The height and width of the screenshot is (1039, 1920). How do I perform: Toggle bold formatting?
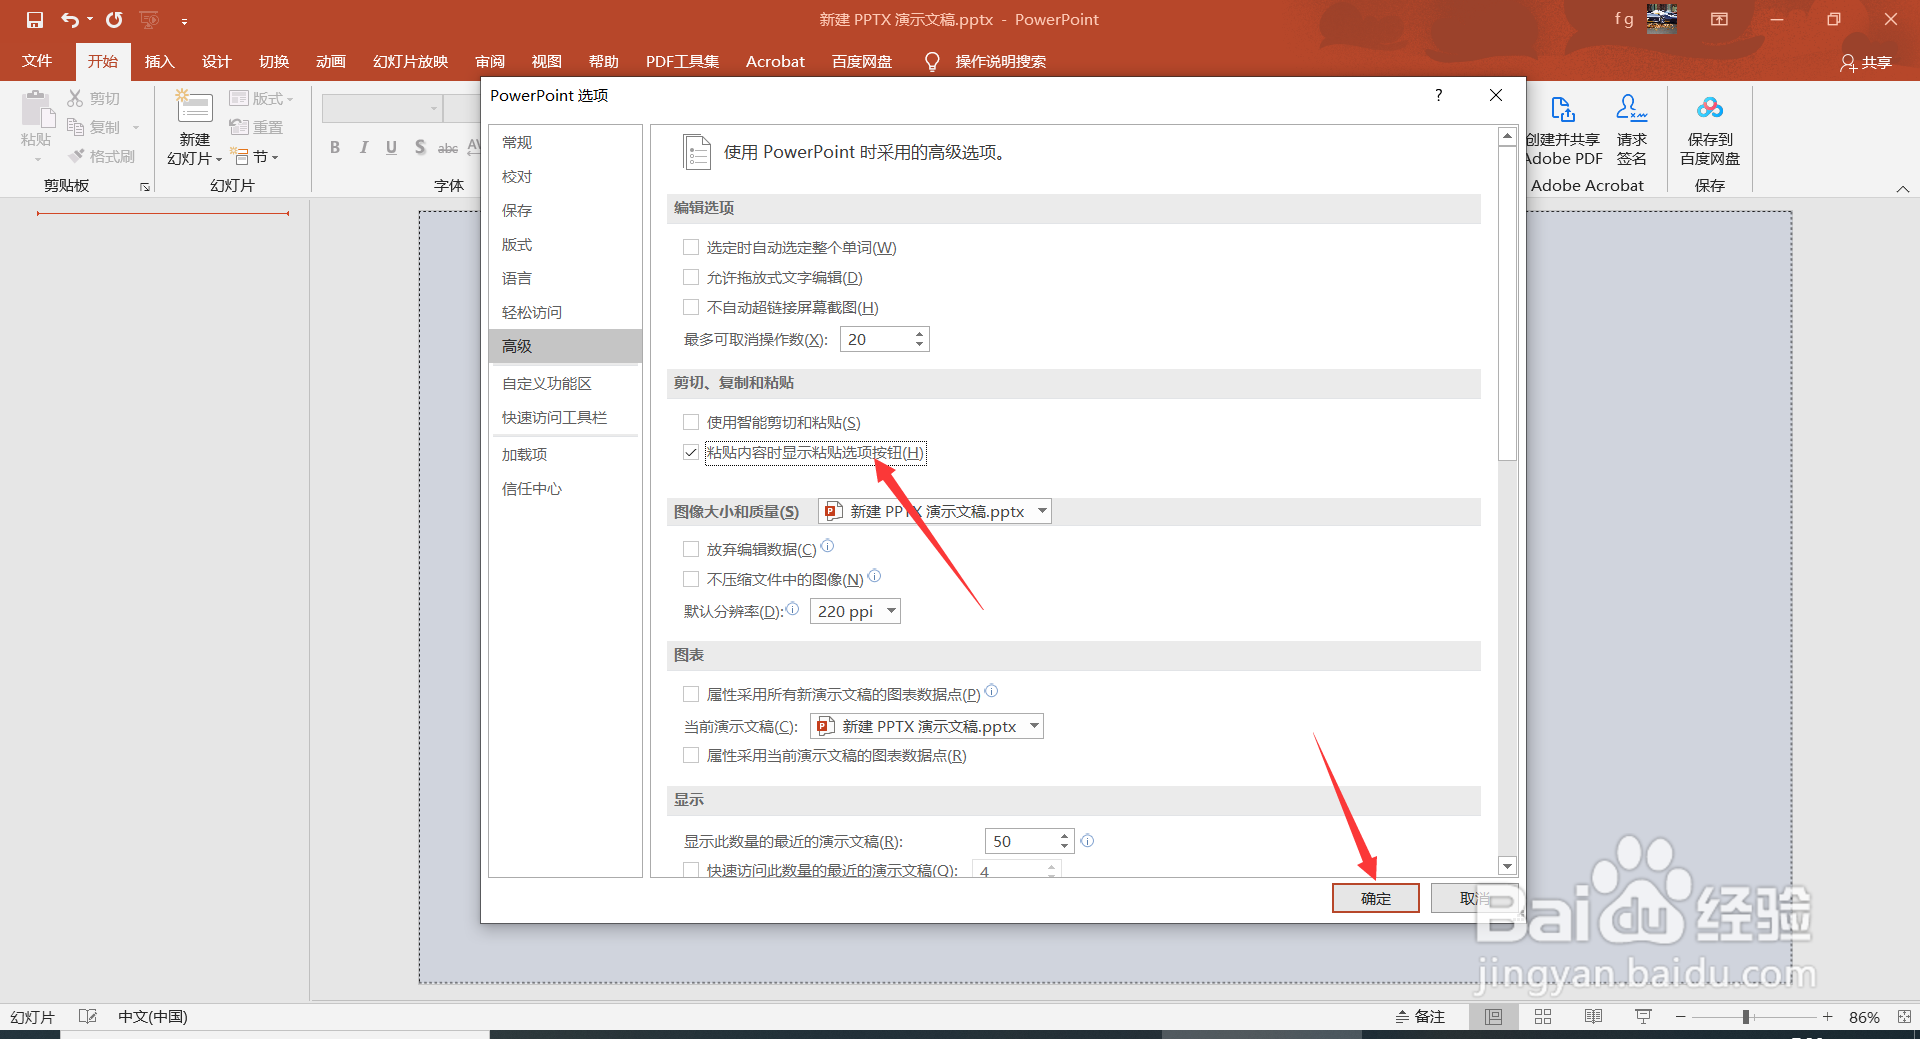pos(335,147)
